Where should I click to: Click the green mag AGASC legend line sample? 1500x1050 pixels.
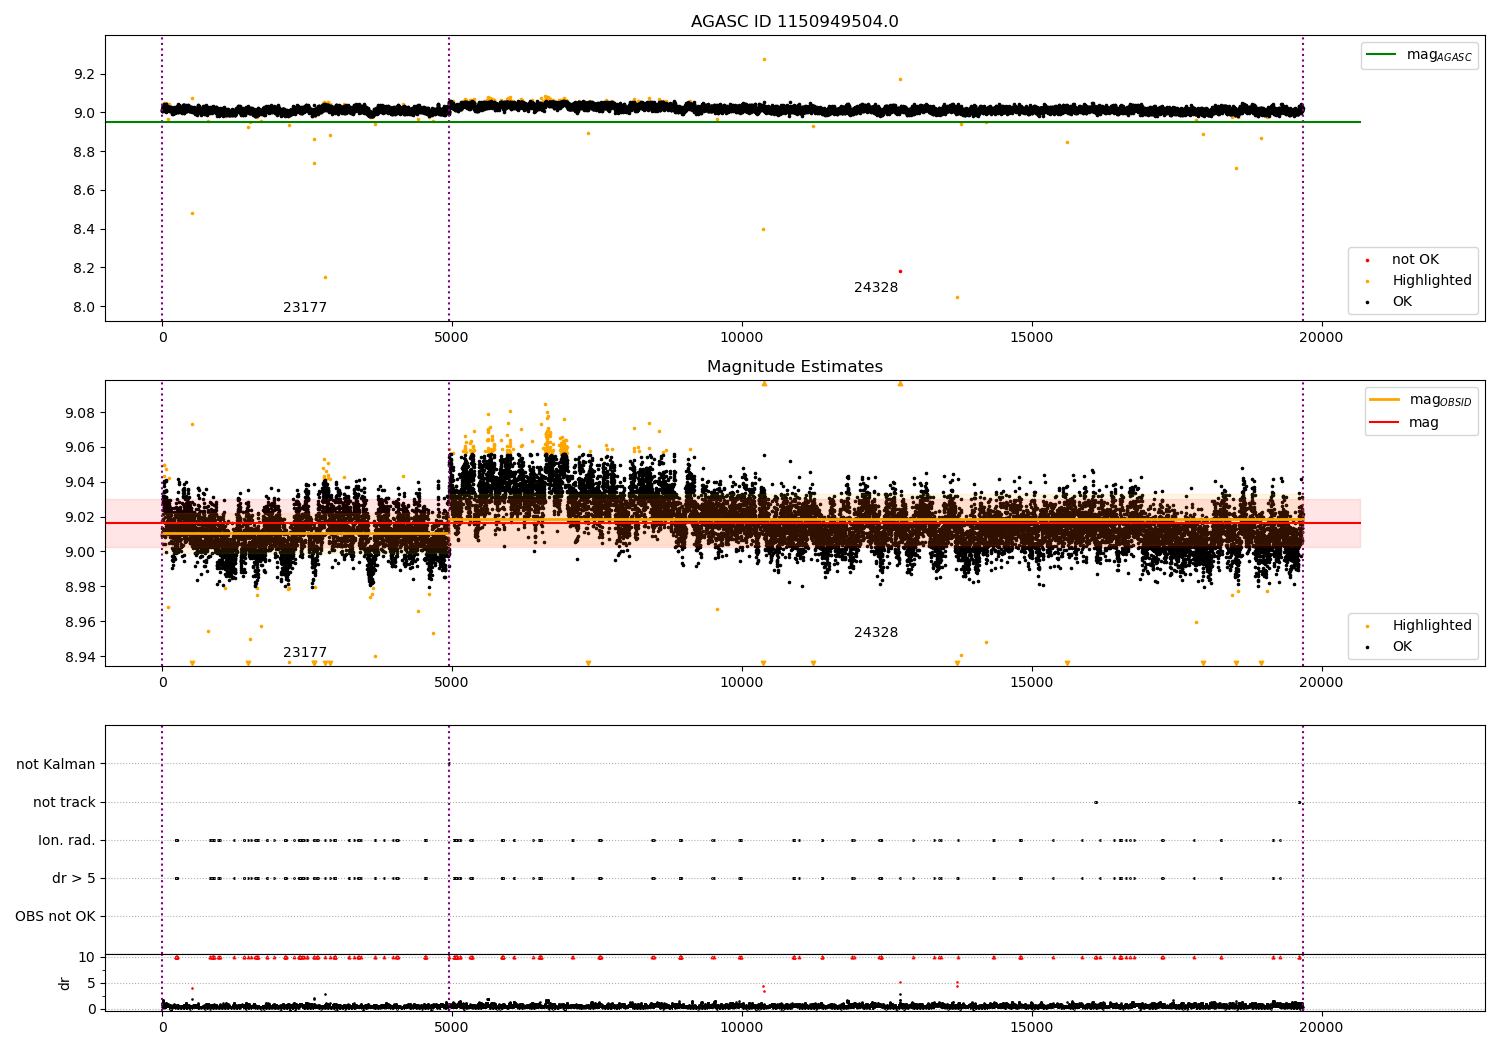(1381, 55)
